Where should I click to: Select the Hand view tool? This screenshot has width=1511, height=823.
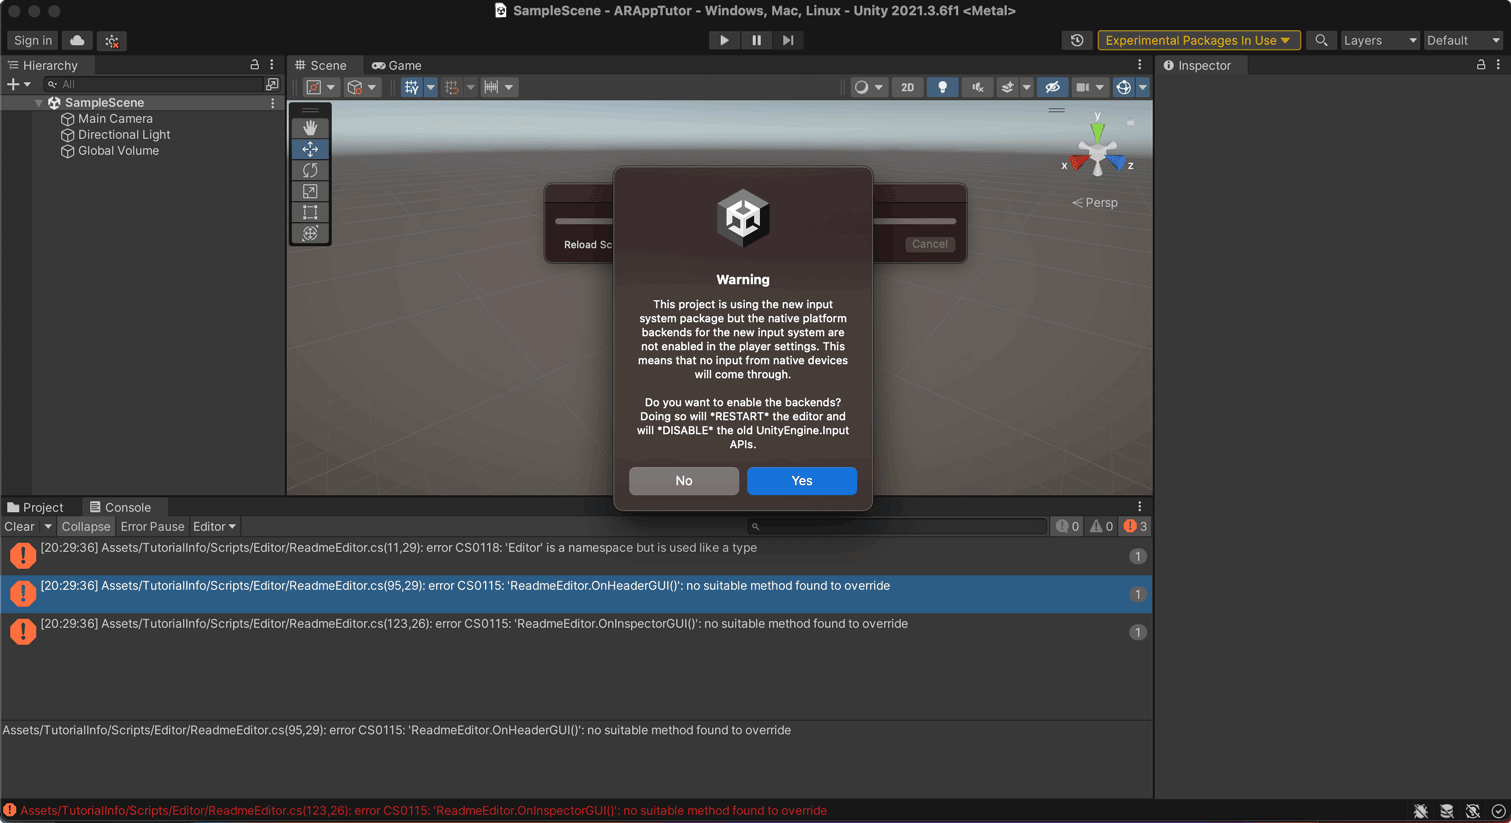click(310, 128)
